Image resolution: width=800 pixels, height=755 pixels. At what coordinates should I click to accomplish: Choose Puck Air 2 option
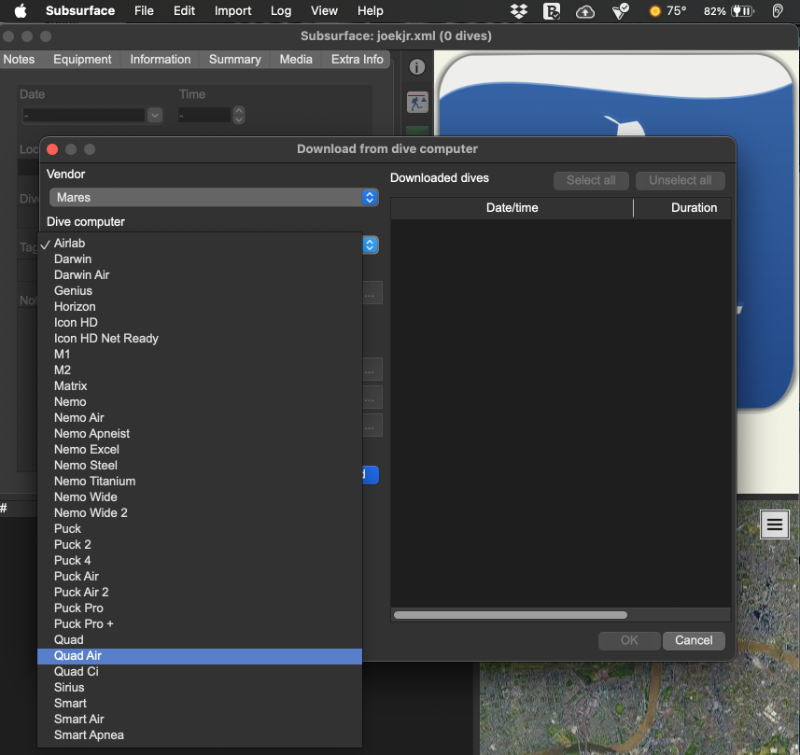coord(199,592)
